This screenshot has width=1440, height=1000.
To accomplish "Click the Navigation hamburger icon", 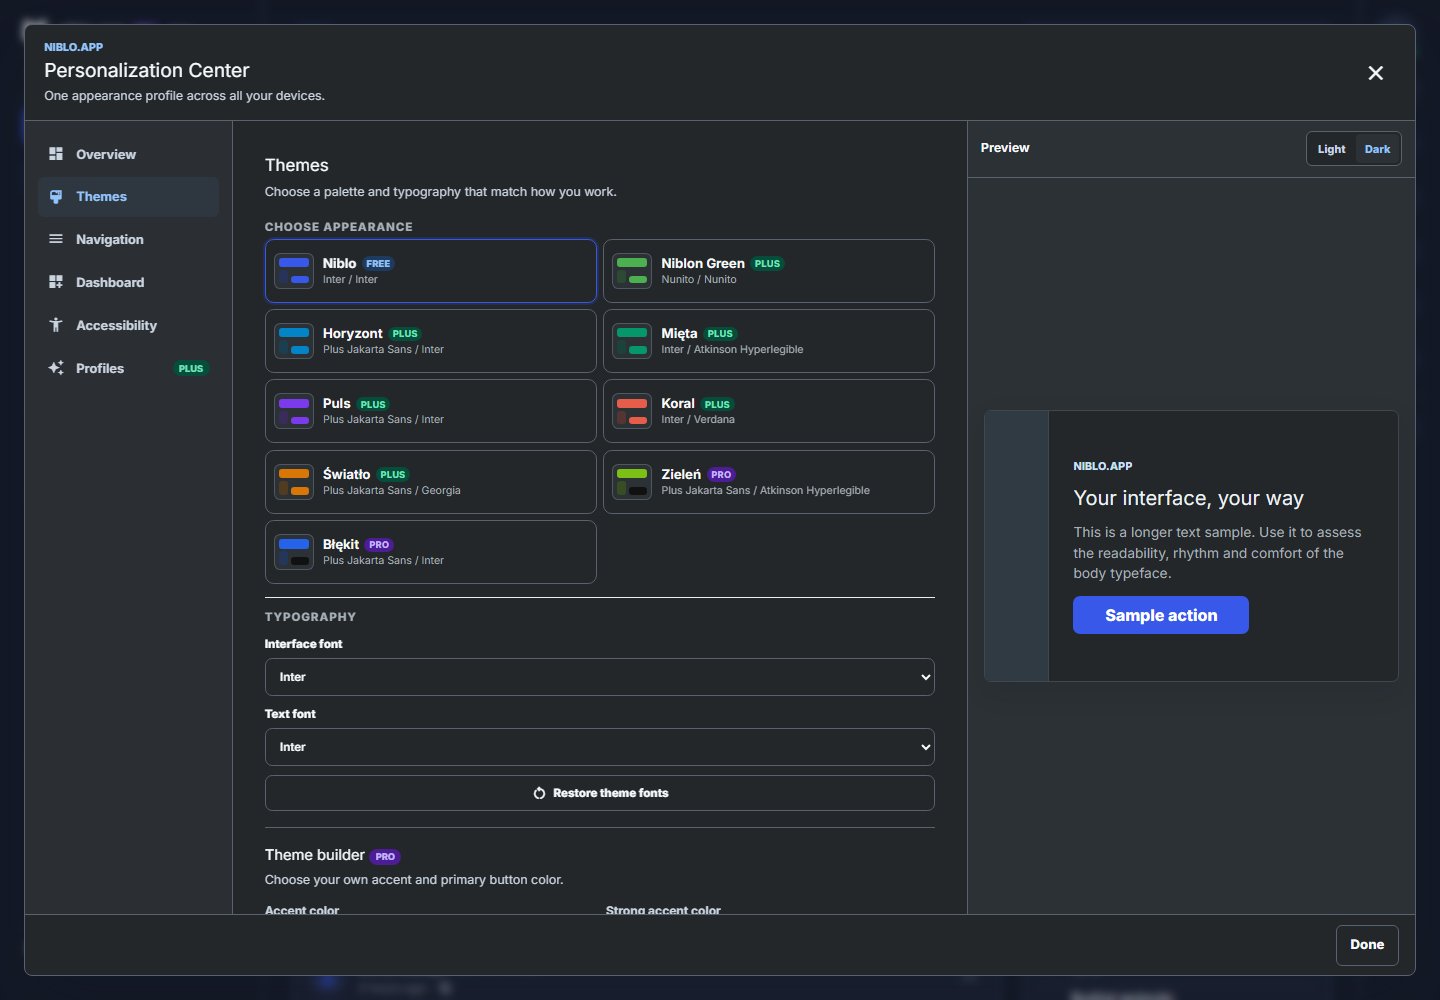I will point(56,239).
